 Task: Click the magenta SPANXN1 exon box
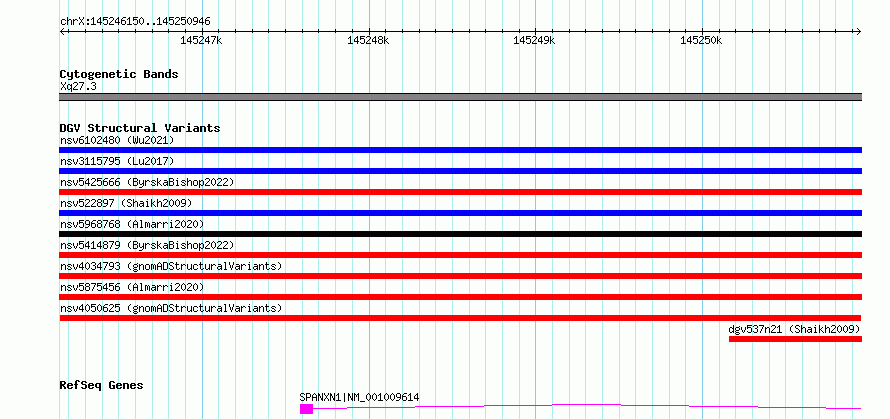click(x=307, y=409)
